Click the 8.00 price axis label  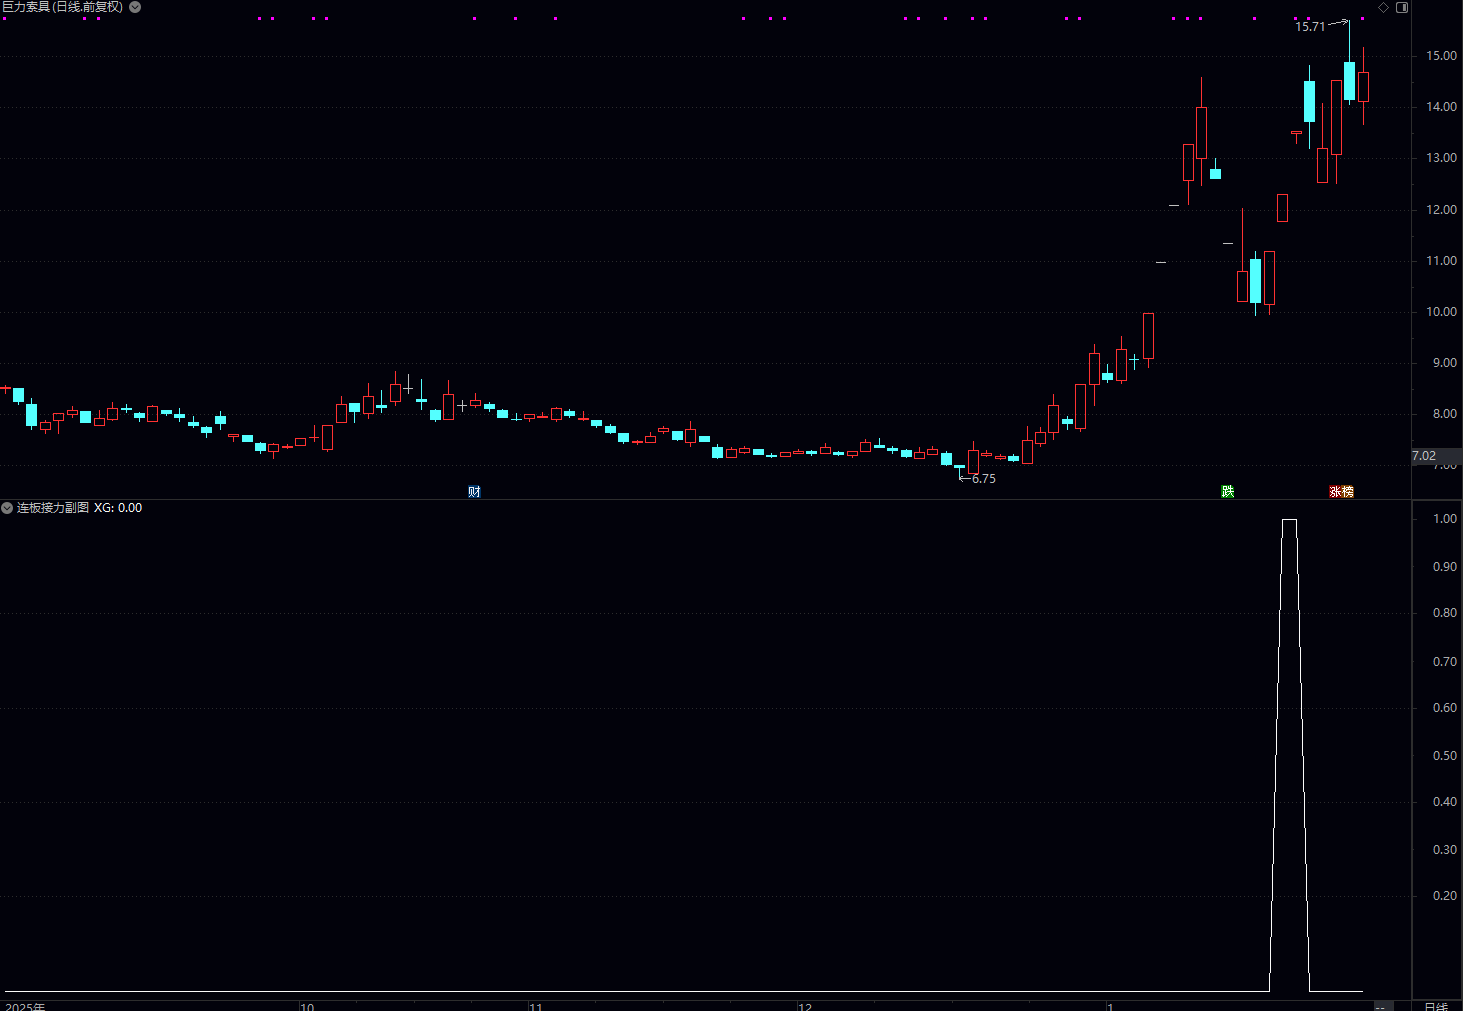click(1444, 414)
